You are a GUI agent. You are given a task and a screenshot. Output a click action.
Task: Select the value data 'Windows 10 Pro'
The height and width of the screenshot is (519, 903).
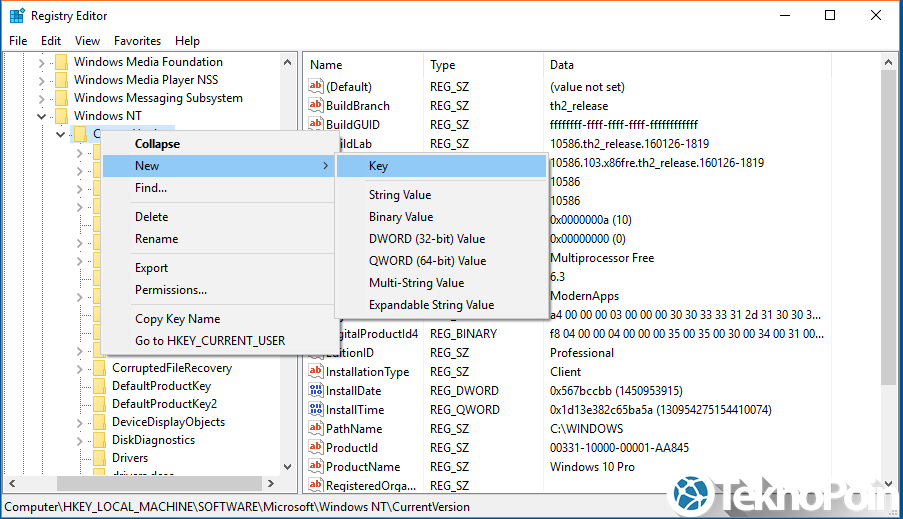[x=592, y=467]
